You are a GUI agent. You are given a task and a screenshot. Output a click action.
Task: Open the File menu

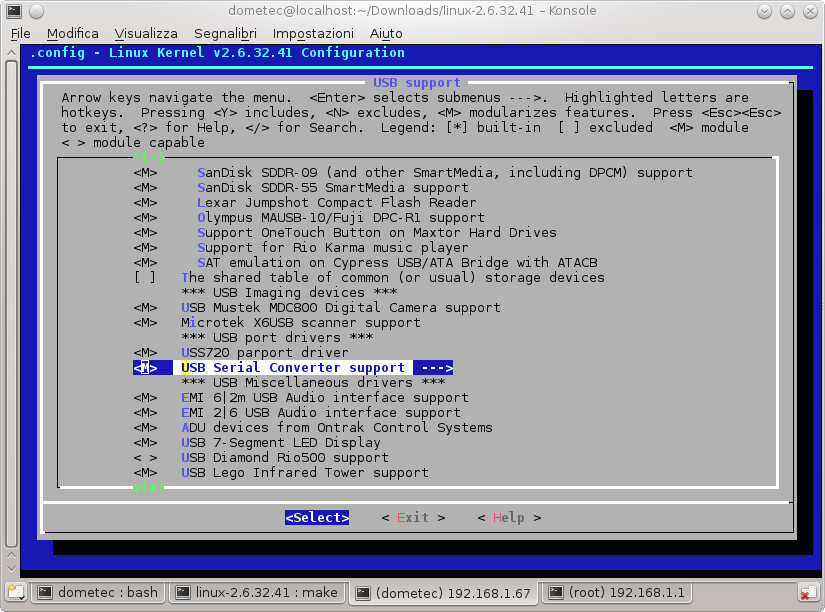pyautogui.click(x=20, y=33)
